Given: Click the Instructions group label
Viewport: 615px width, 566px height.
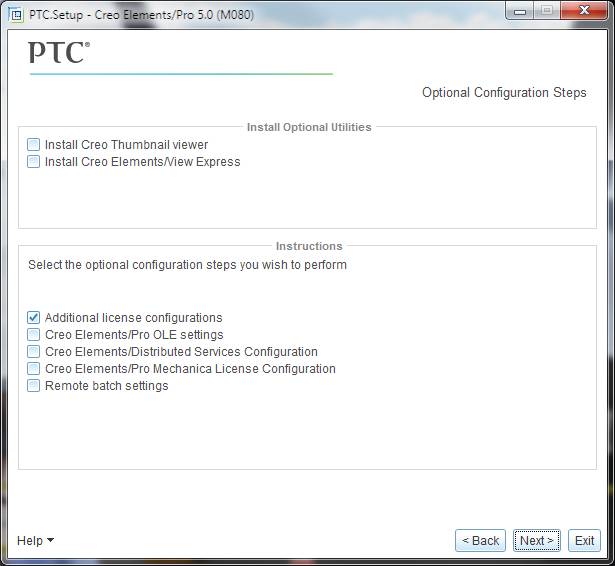Looking at the screenshot, I should tap(309, 246).
